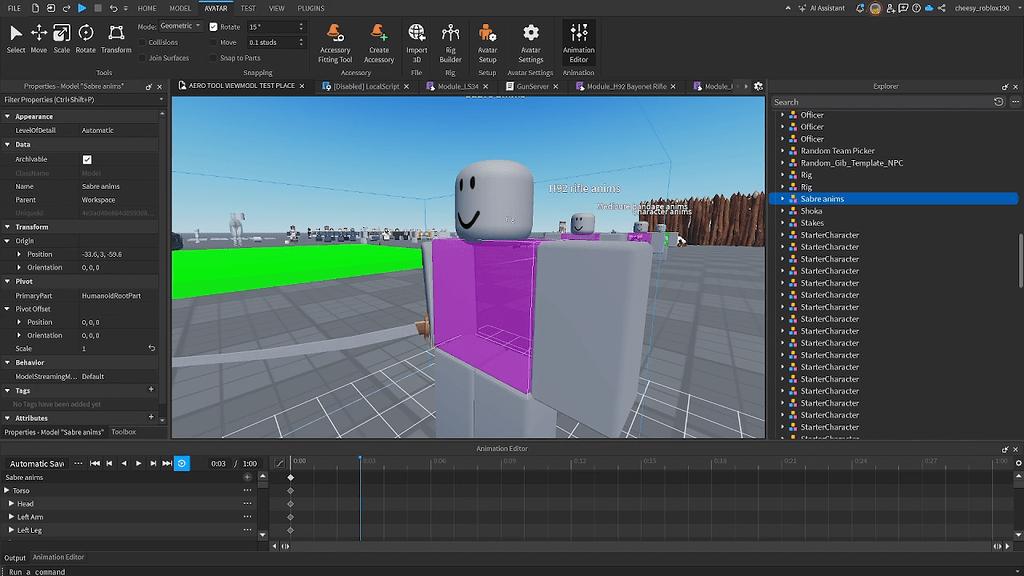Expand Origin Position property
Viewport: 1024px width, 576px height.
click(x=19, y=254)
